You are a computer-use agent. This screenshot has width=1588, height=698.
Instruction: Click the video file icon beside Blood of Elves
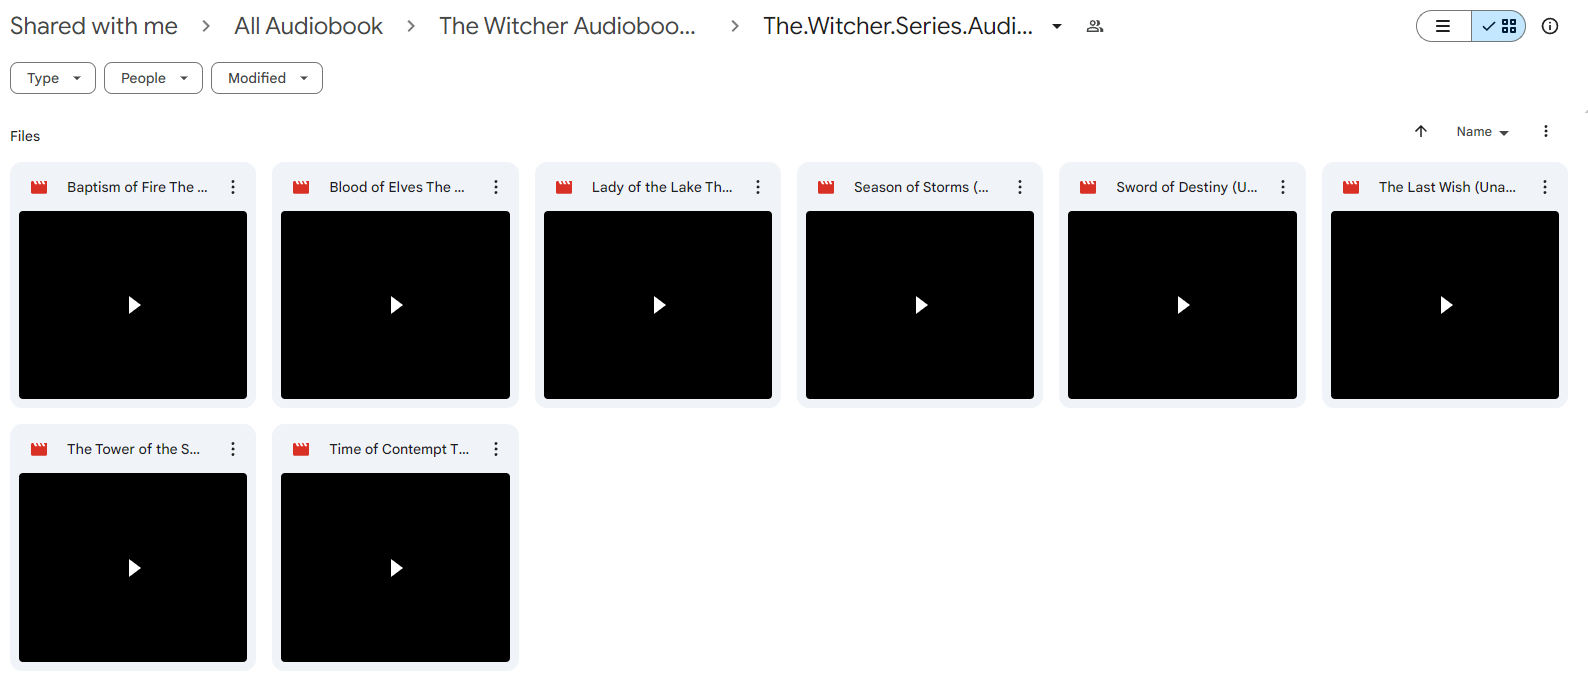tap(301, 187)
